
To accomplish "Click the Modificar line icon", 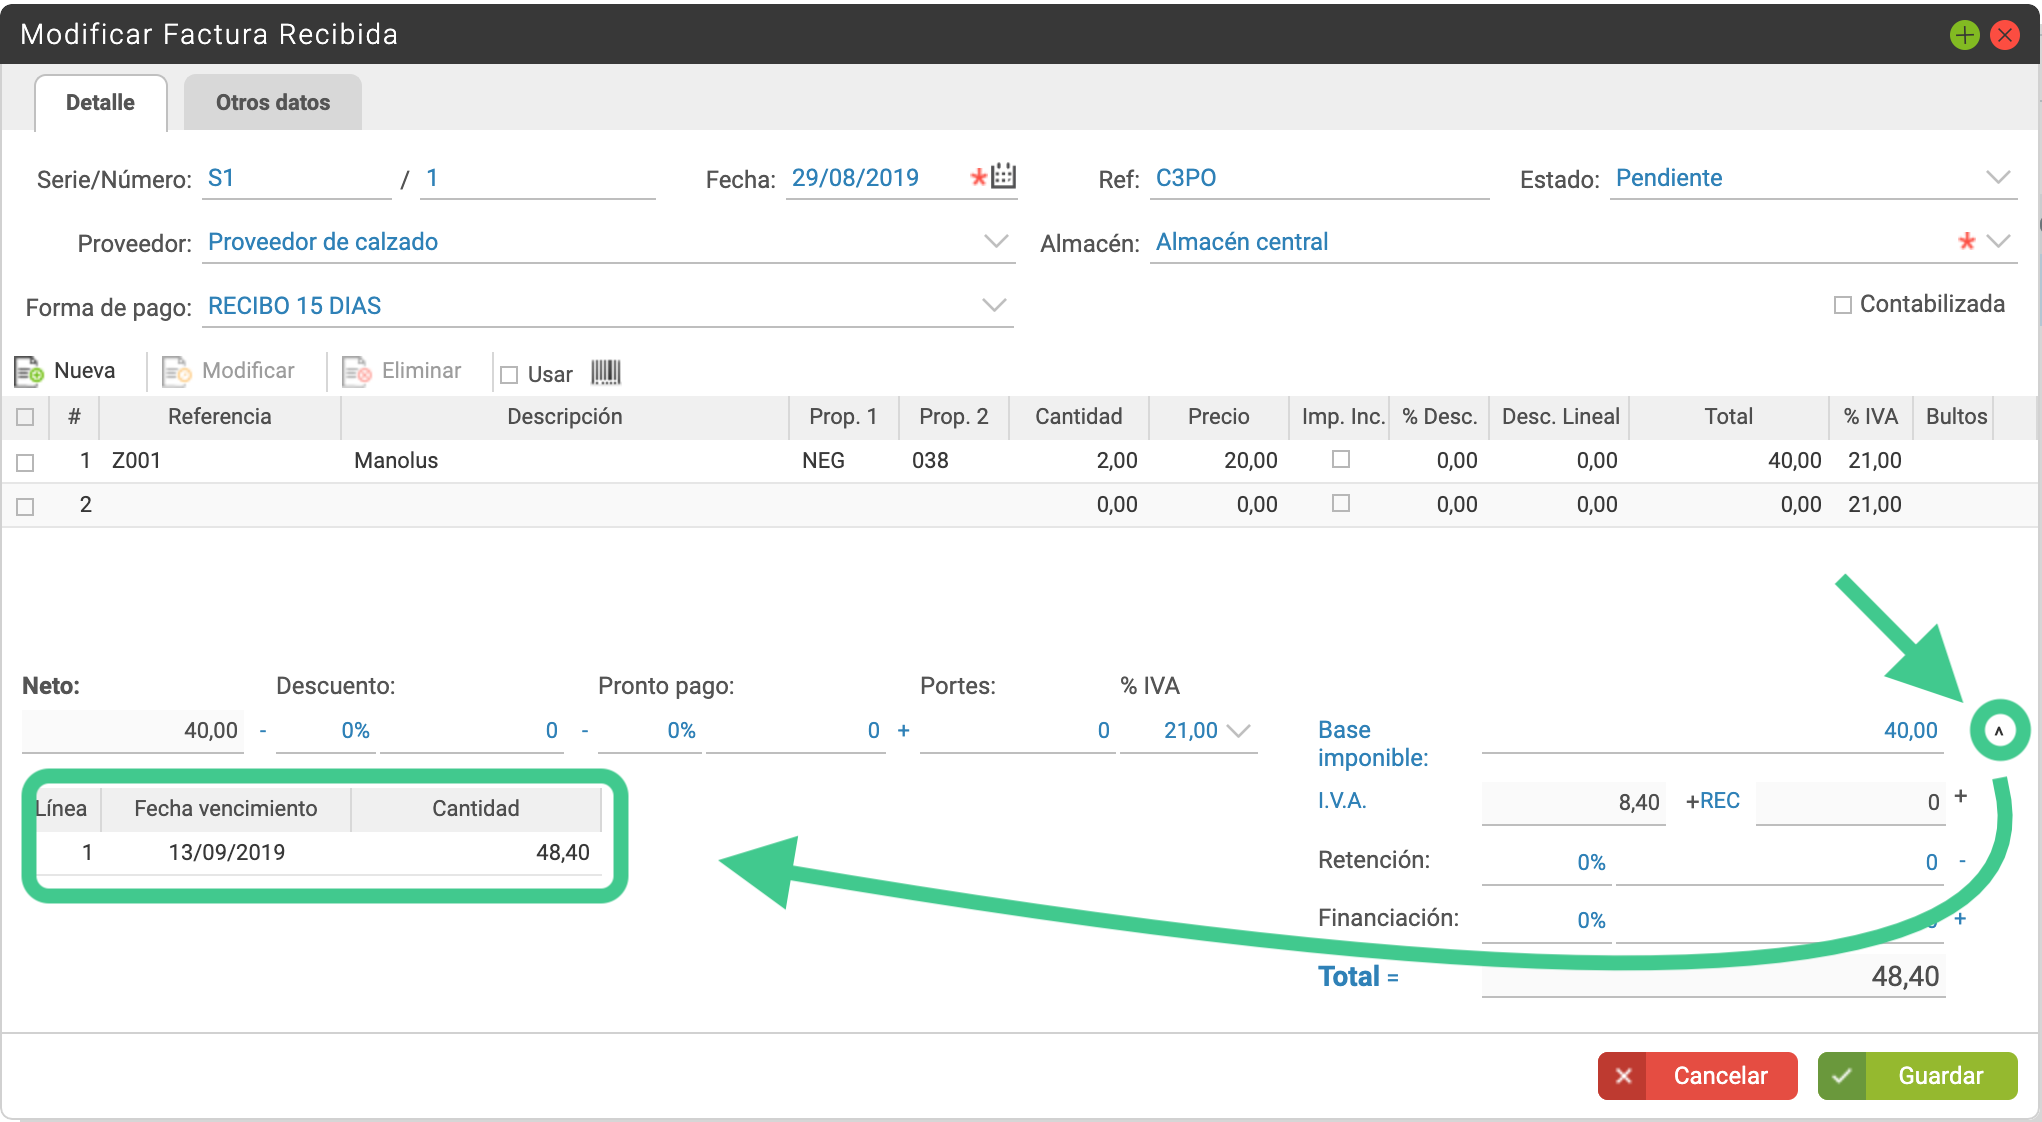I will pyautogui.click(x=177, y=372).
